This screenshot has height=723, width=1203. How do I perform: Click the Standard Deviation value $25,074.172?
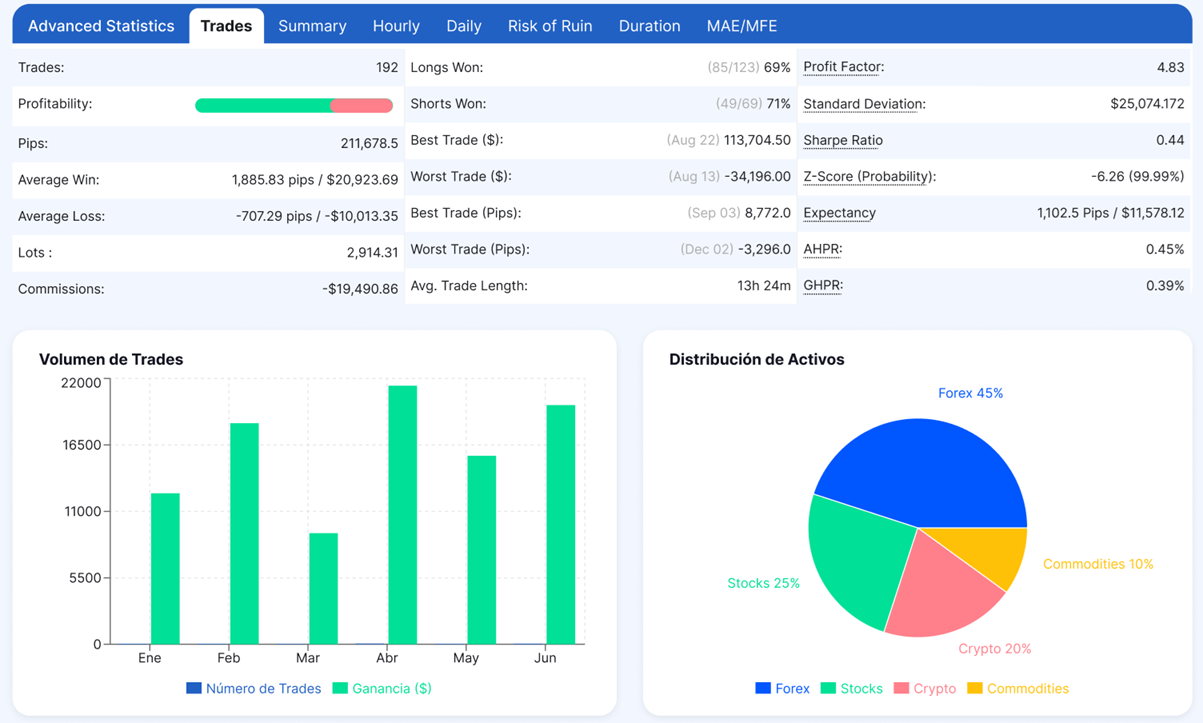(x=1147, y=104)
